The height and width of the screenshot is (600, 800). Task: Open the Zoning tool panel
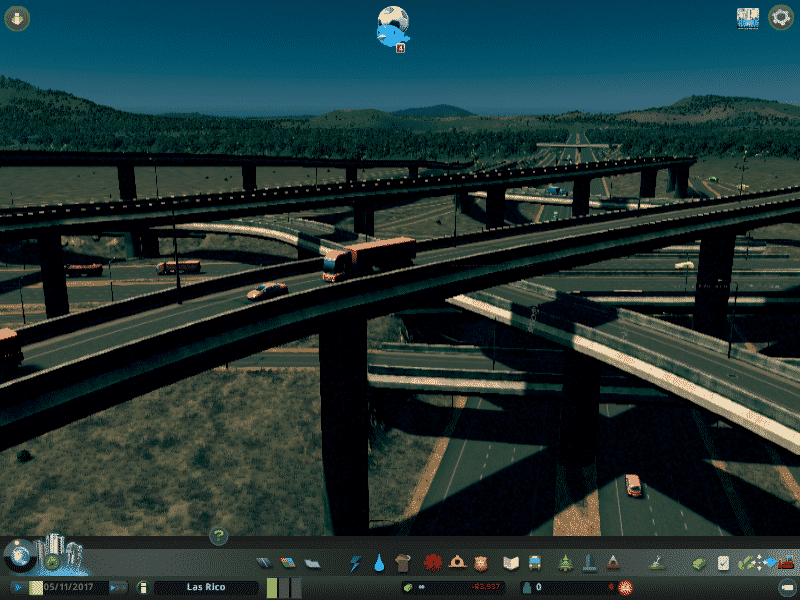pyautogui.click(x=287, y=563)
